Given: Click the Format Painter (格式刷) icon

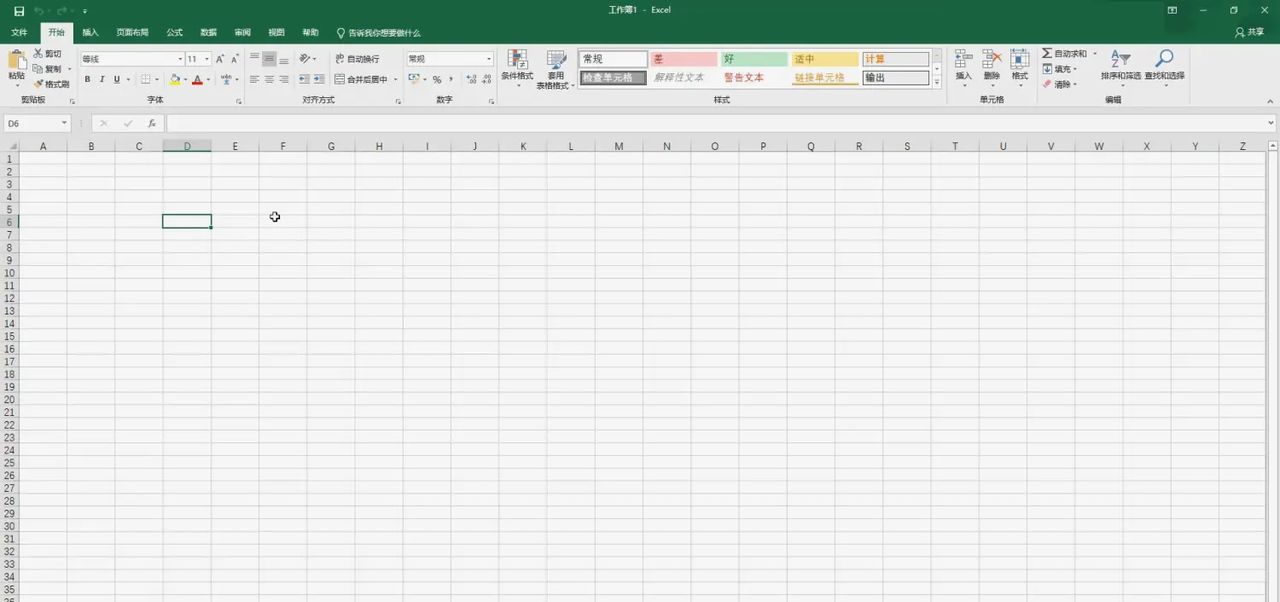Looking at the screenshot, I should [39, 82].
